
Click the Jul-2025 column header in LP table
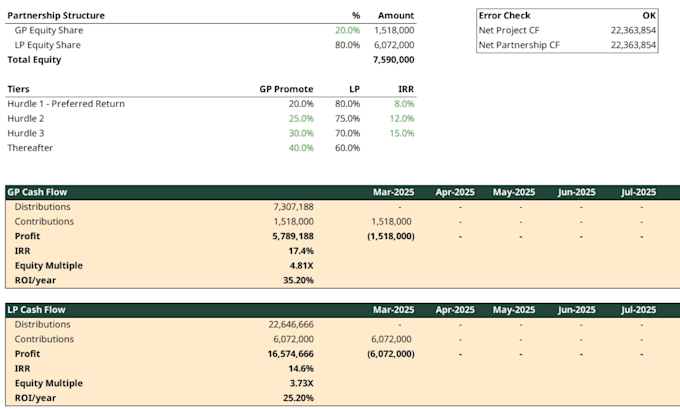[638, 310]
